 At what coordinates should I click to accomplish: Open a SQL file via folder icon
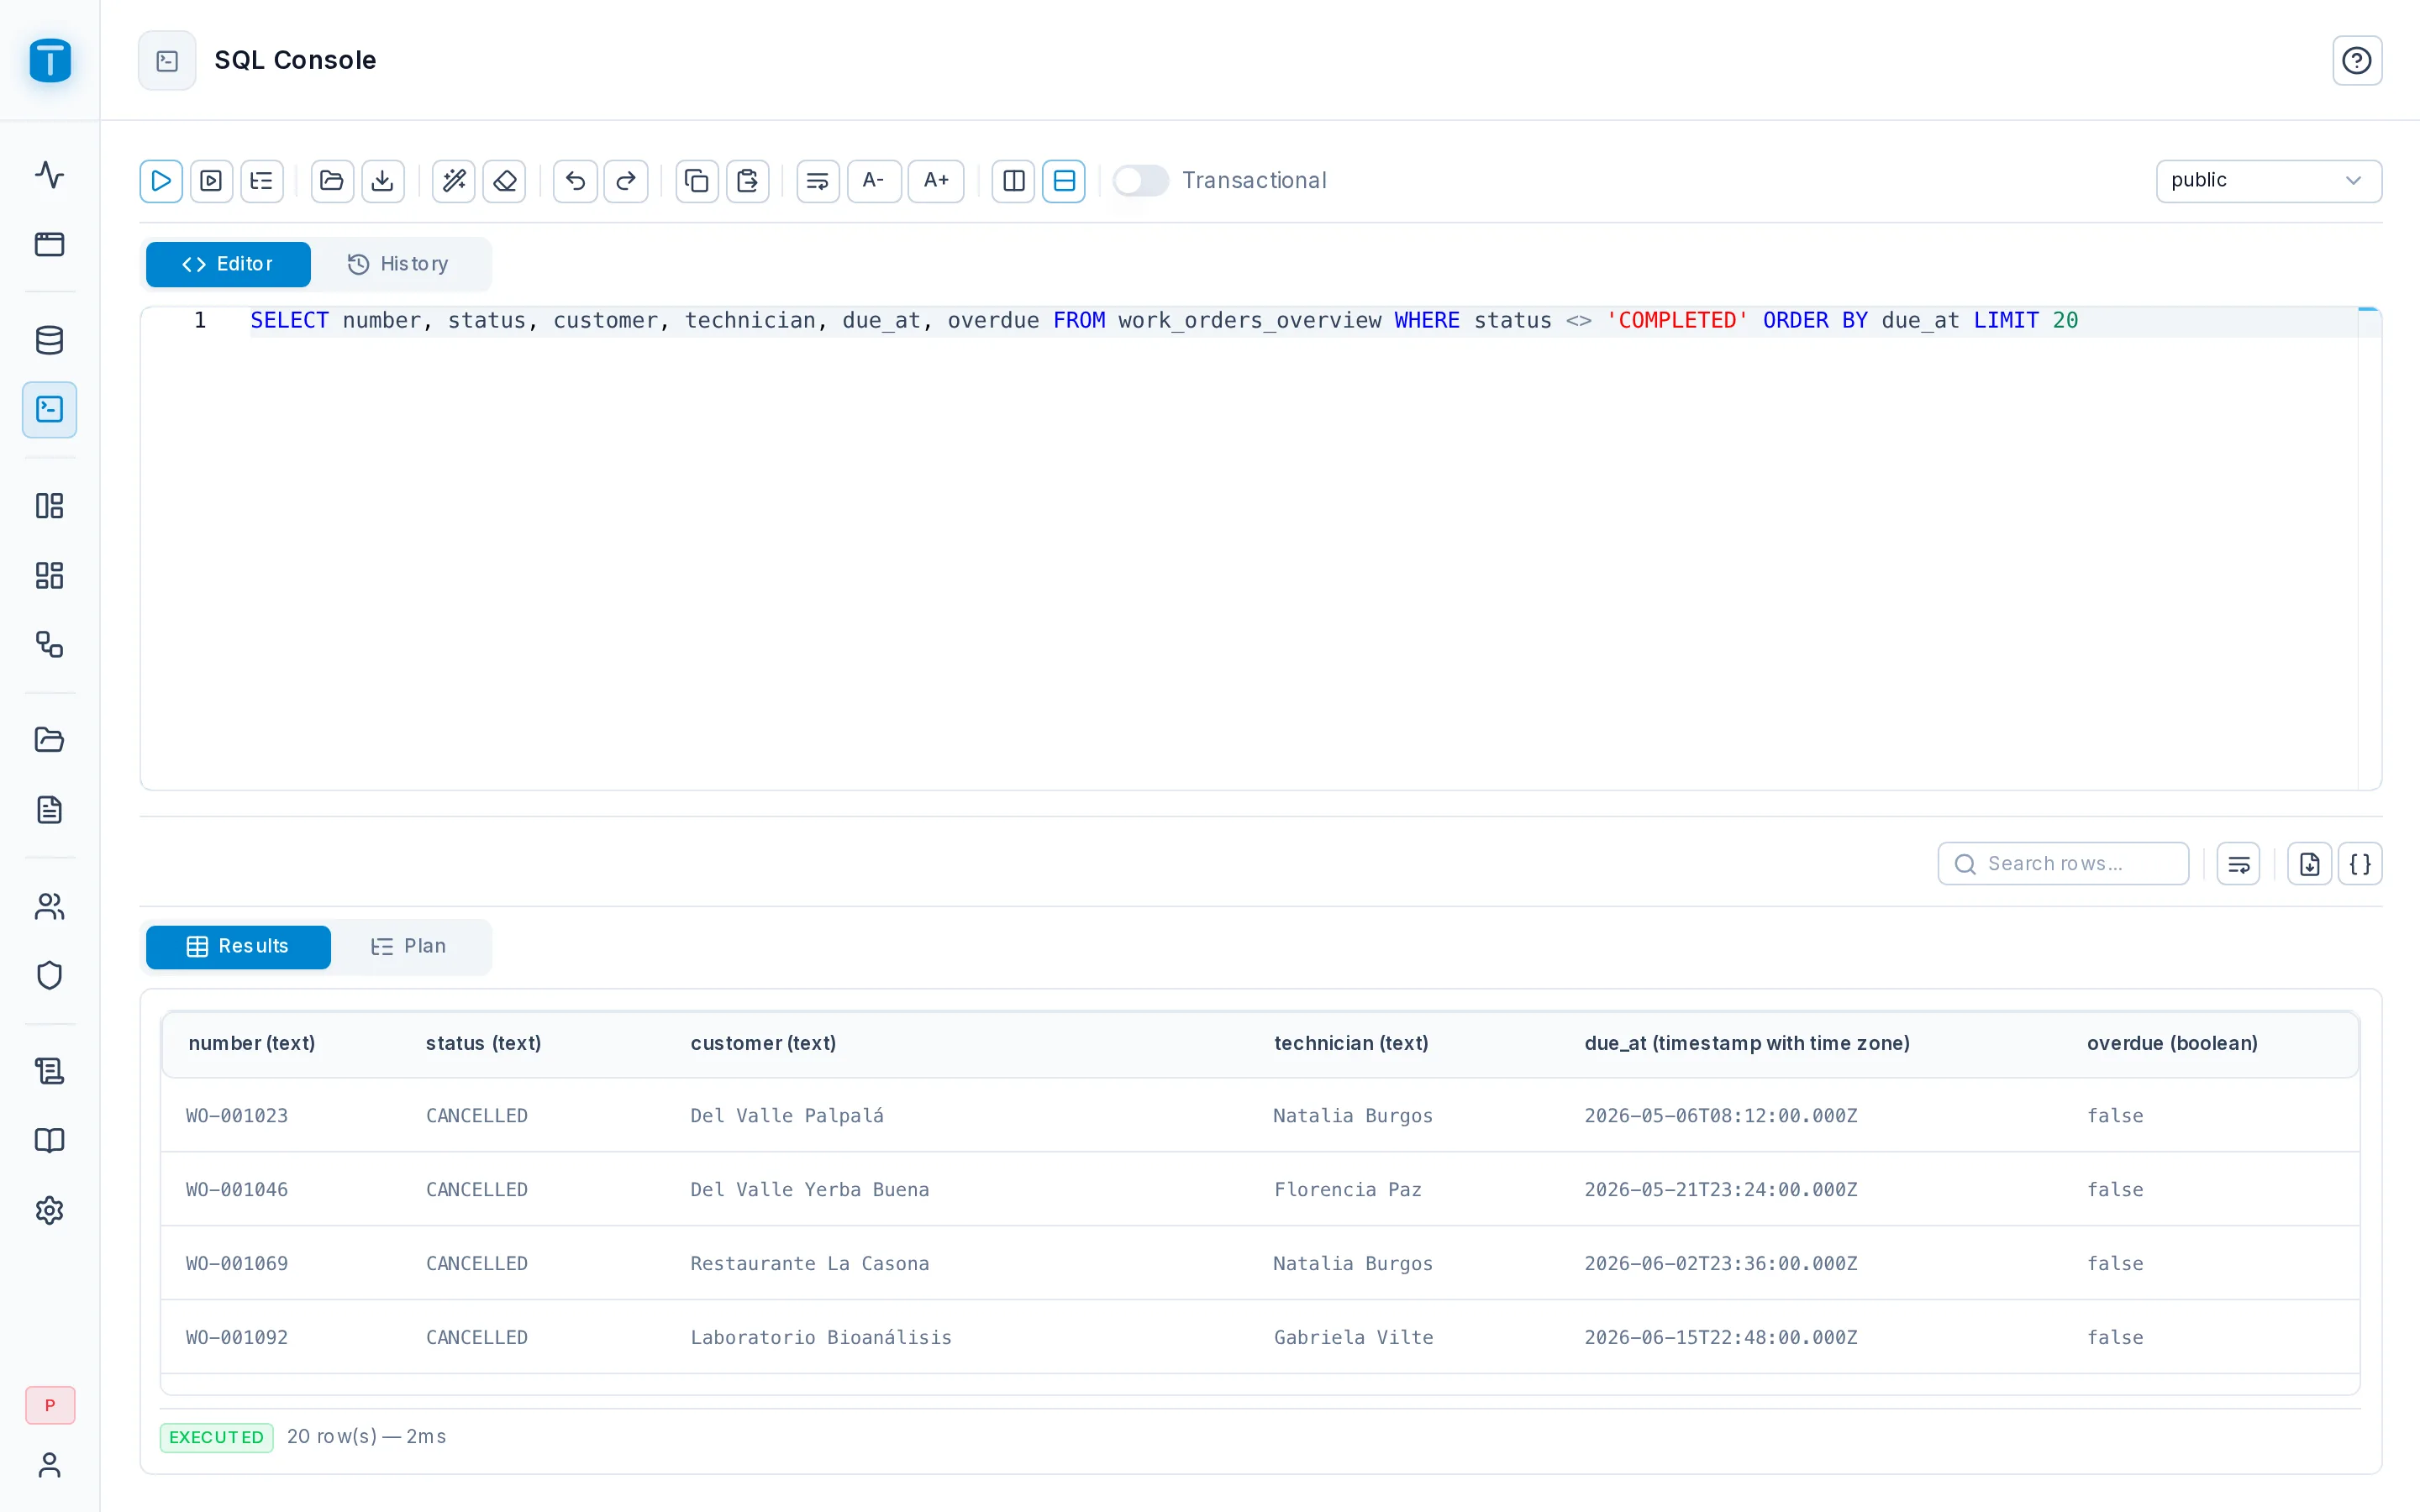click(x=332, y=181)
